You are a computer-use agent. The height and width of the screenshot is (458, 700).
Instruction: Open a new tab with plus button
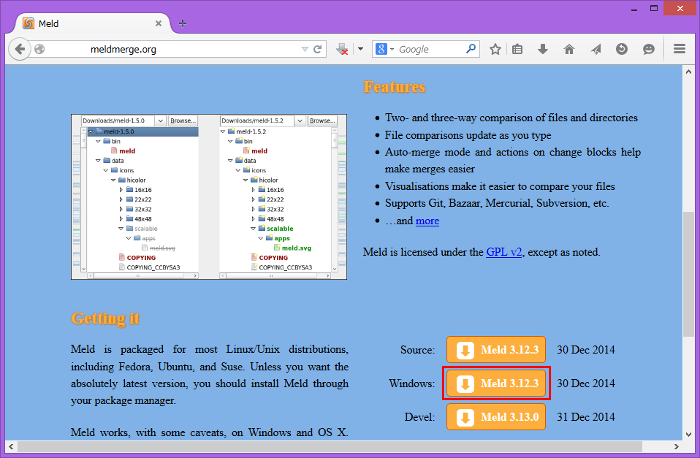coord(182,23)
